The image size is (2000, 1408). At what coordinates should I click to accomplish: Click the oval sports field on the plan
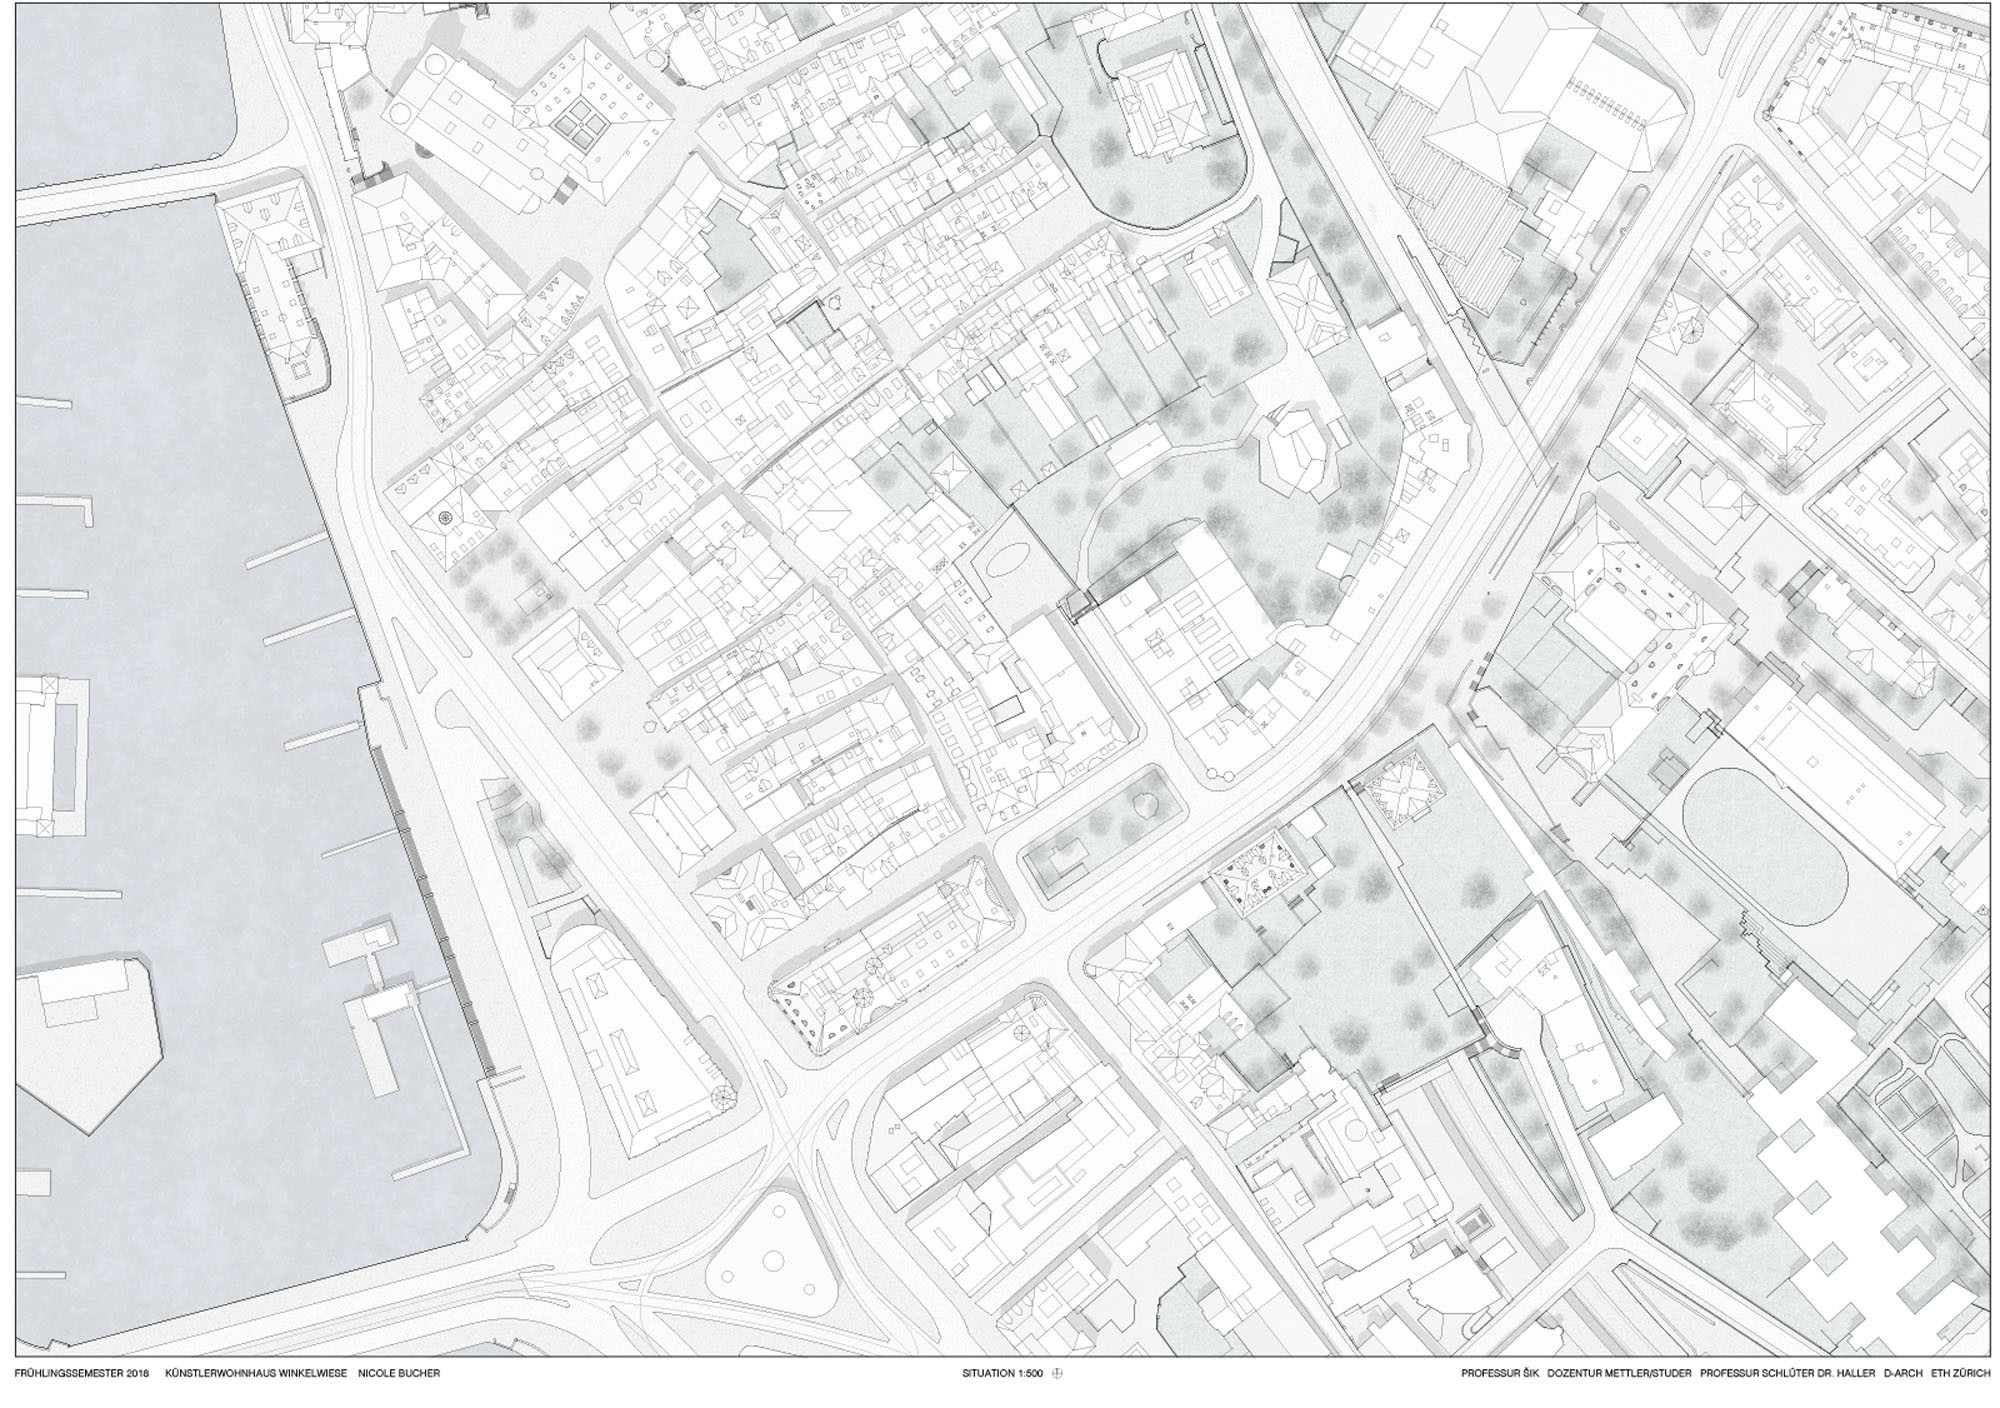(1765, 849)
